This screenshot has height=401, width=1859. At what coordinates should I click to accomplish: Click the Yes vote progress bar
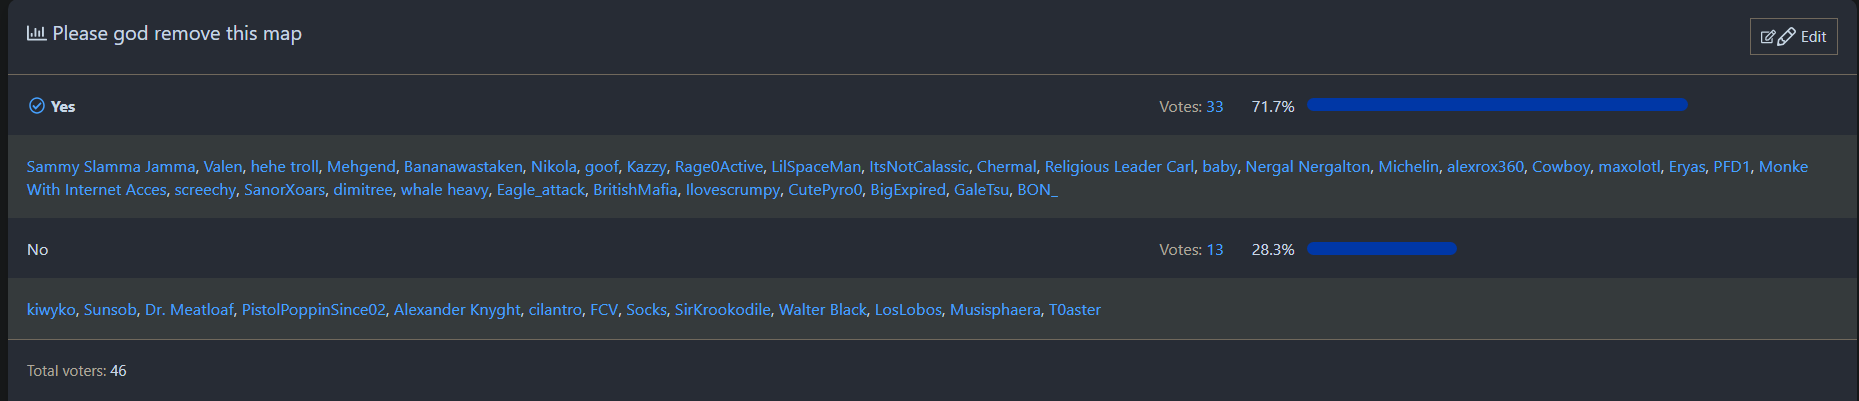[1497, 105]
